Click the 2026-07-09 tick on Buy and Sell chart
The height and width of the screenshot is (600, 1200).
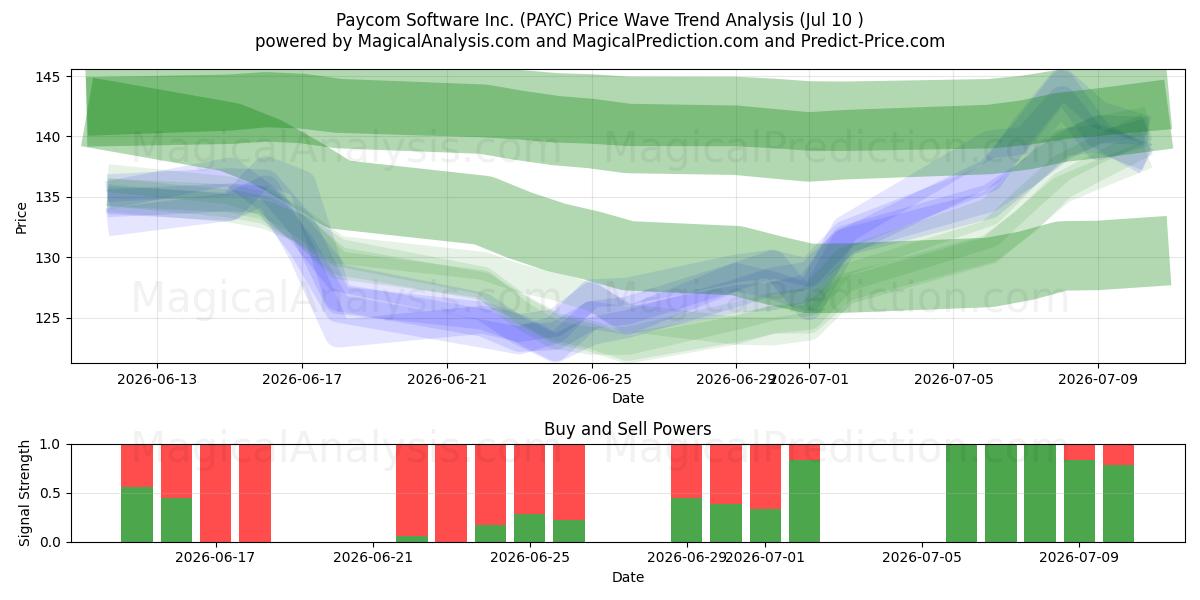(x=1079, y=558)
